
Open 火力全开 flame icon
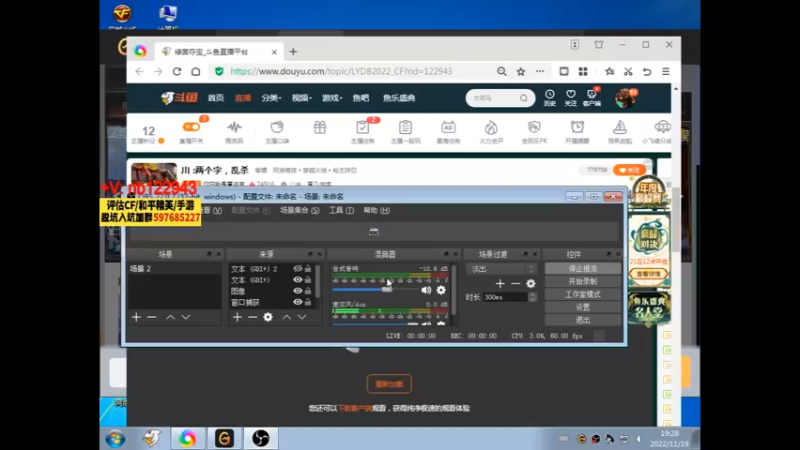point(491,132)
